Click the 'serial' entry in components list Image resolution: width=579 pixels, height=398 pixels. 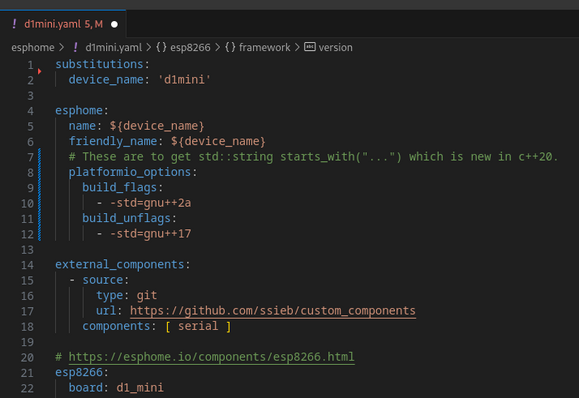point(198,326)
